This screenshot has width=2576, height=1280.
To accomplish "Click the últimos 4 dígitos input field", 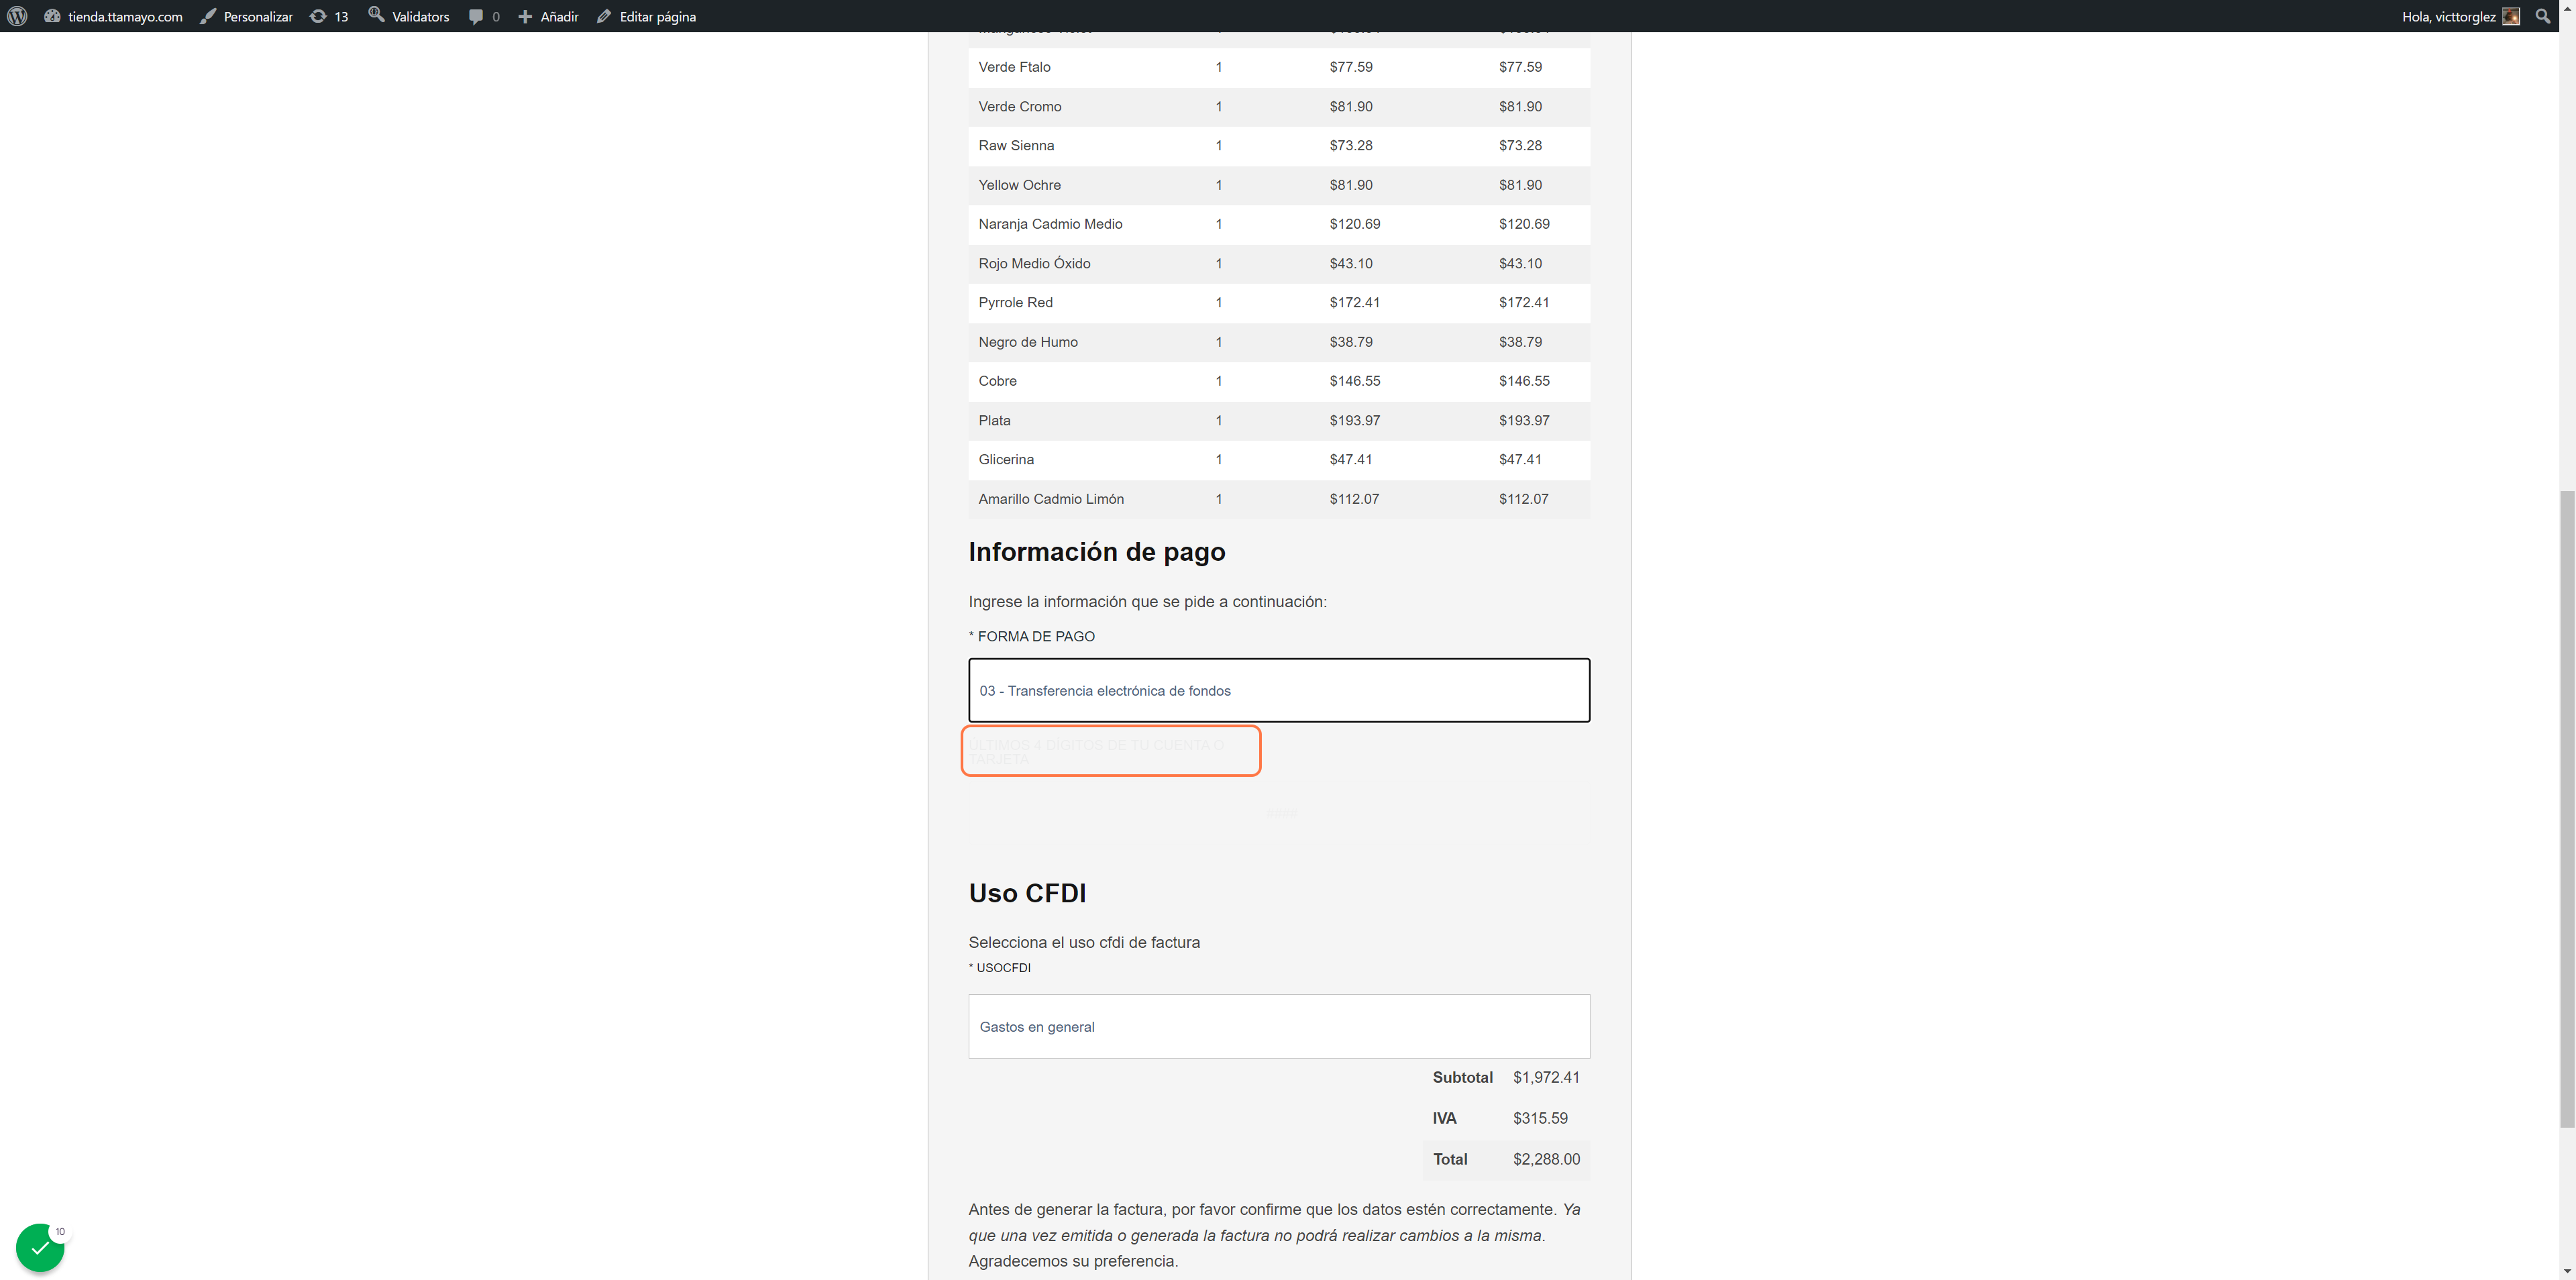I will (x=1279, y=813).
